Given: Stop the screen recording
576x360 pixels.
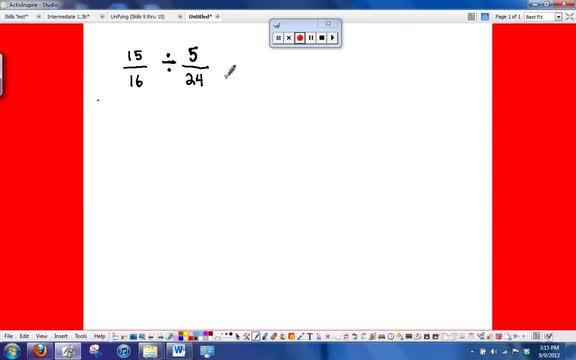Looking at the screenshot, I should tap(321, 37).
